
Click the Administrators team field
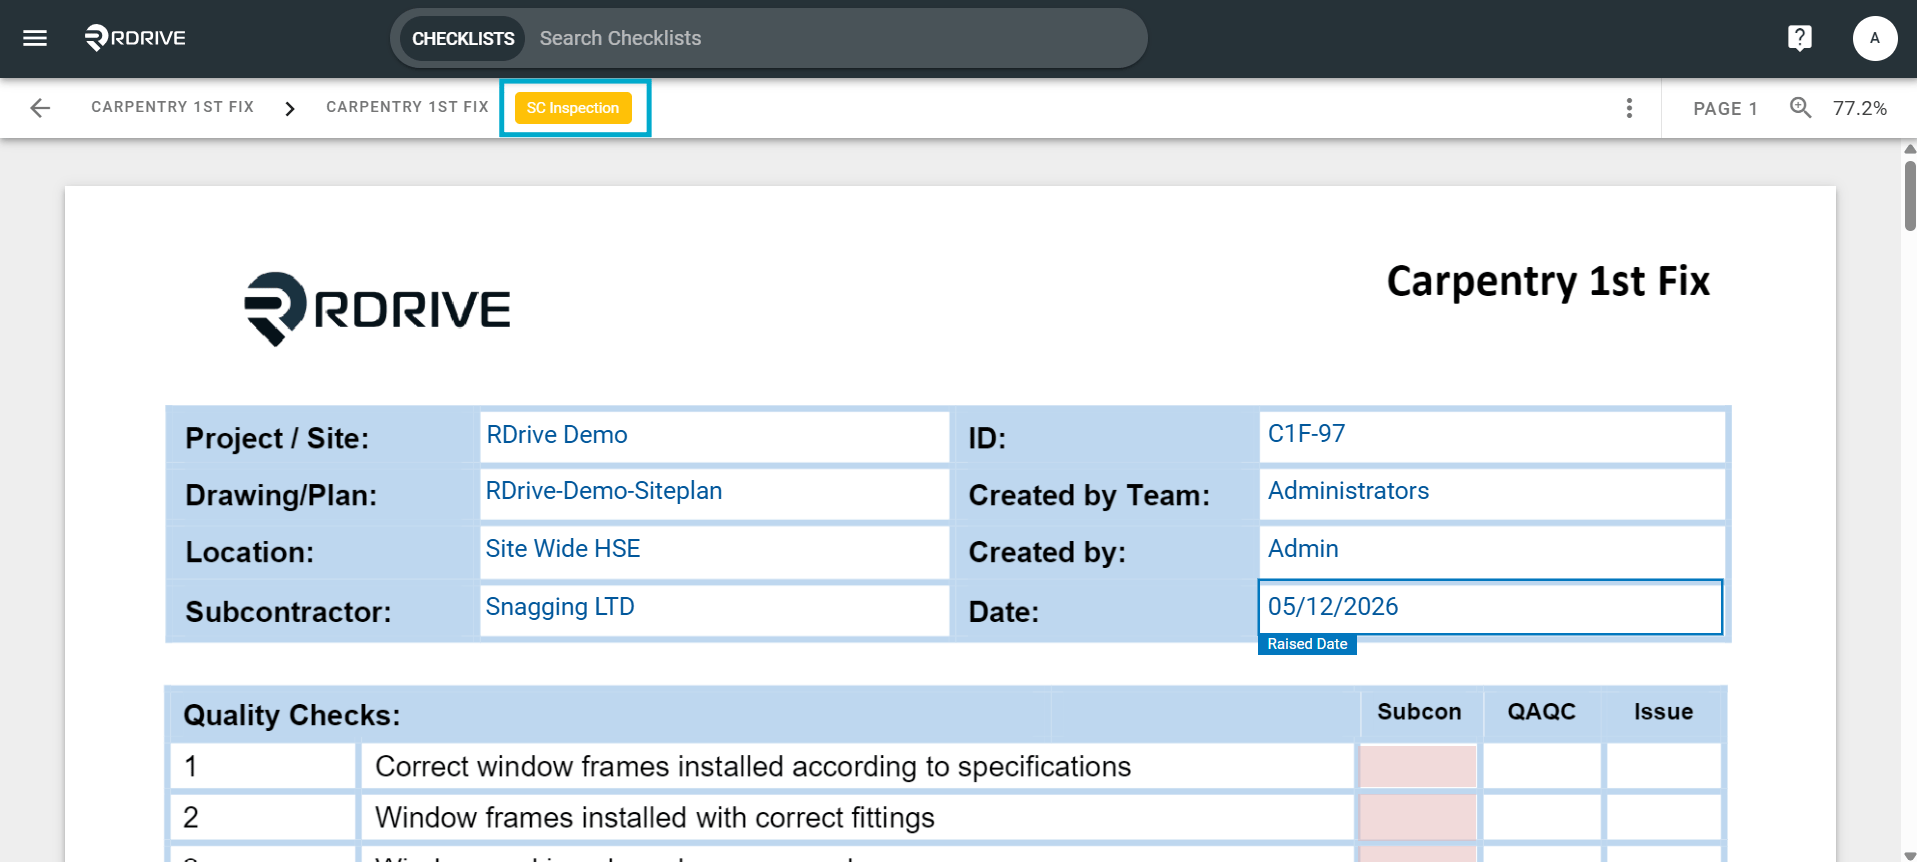click(1492, 494)
